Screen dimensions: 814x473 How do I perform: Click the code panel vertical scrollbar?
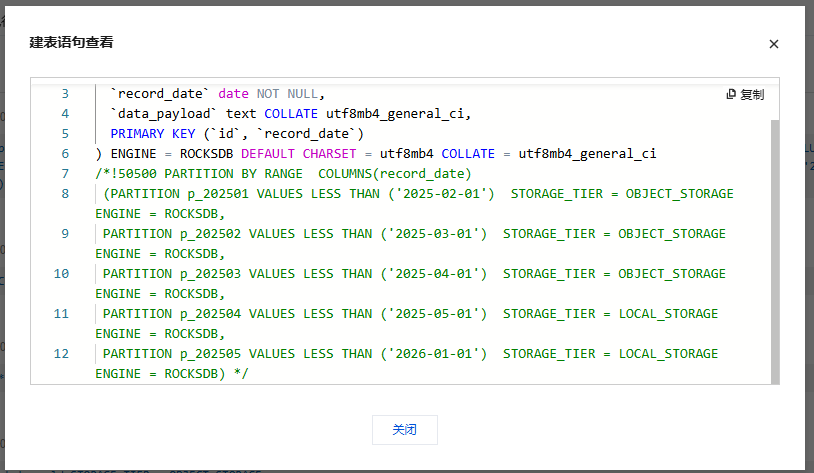(x=775, y=252)
